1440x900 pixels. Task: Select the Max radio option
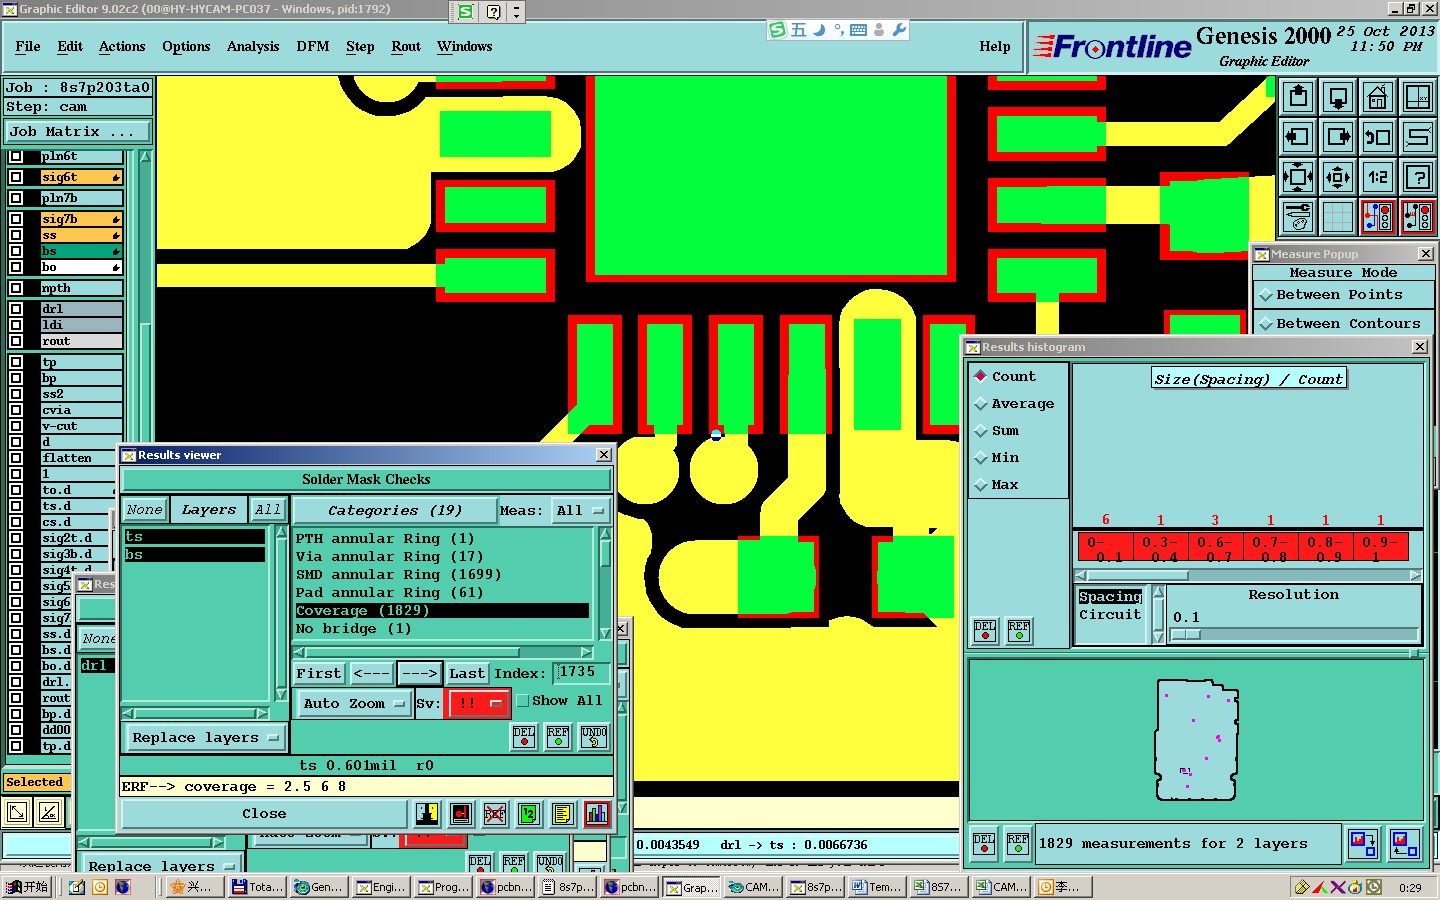point(981,485)
